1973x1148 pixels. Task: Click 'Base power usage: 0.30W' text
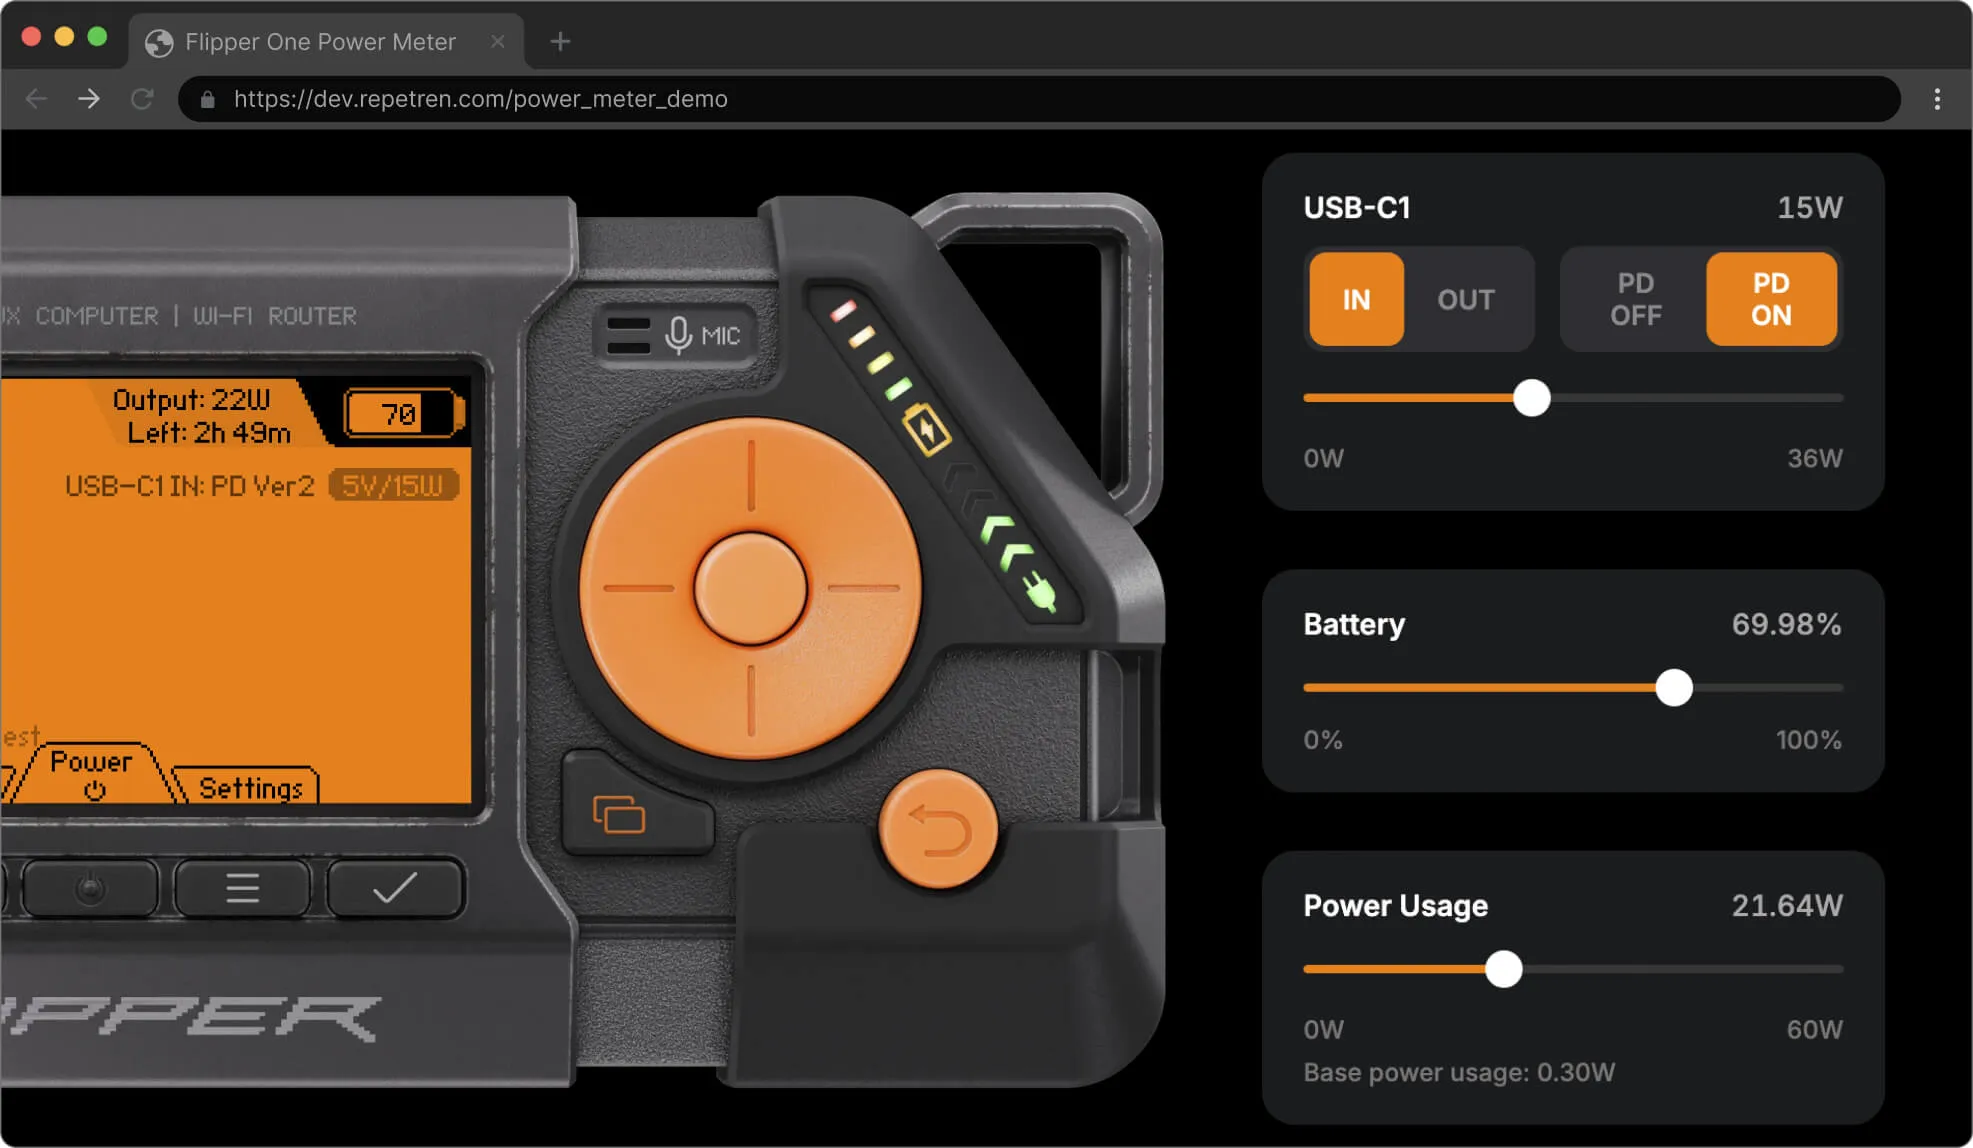click(x=1459, y=1072)
